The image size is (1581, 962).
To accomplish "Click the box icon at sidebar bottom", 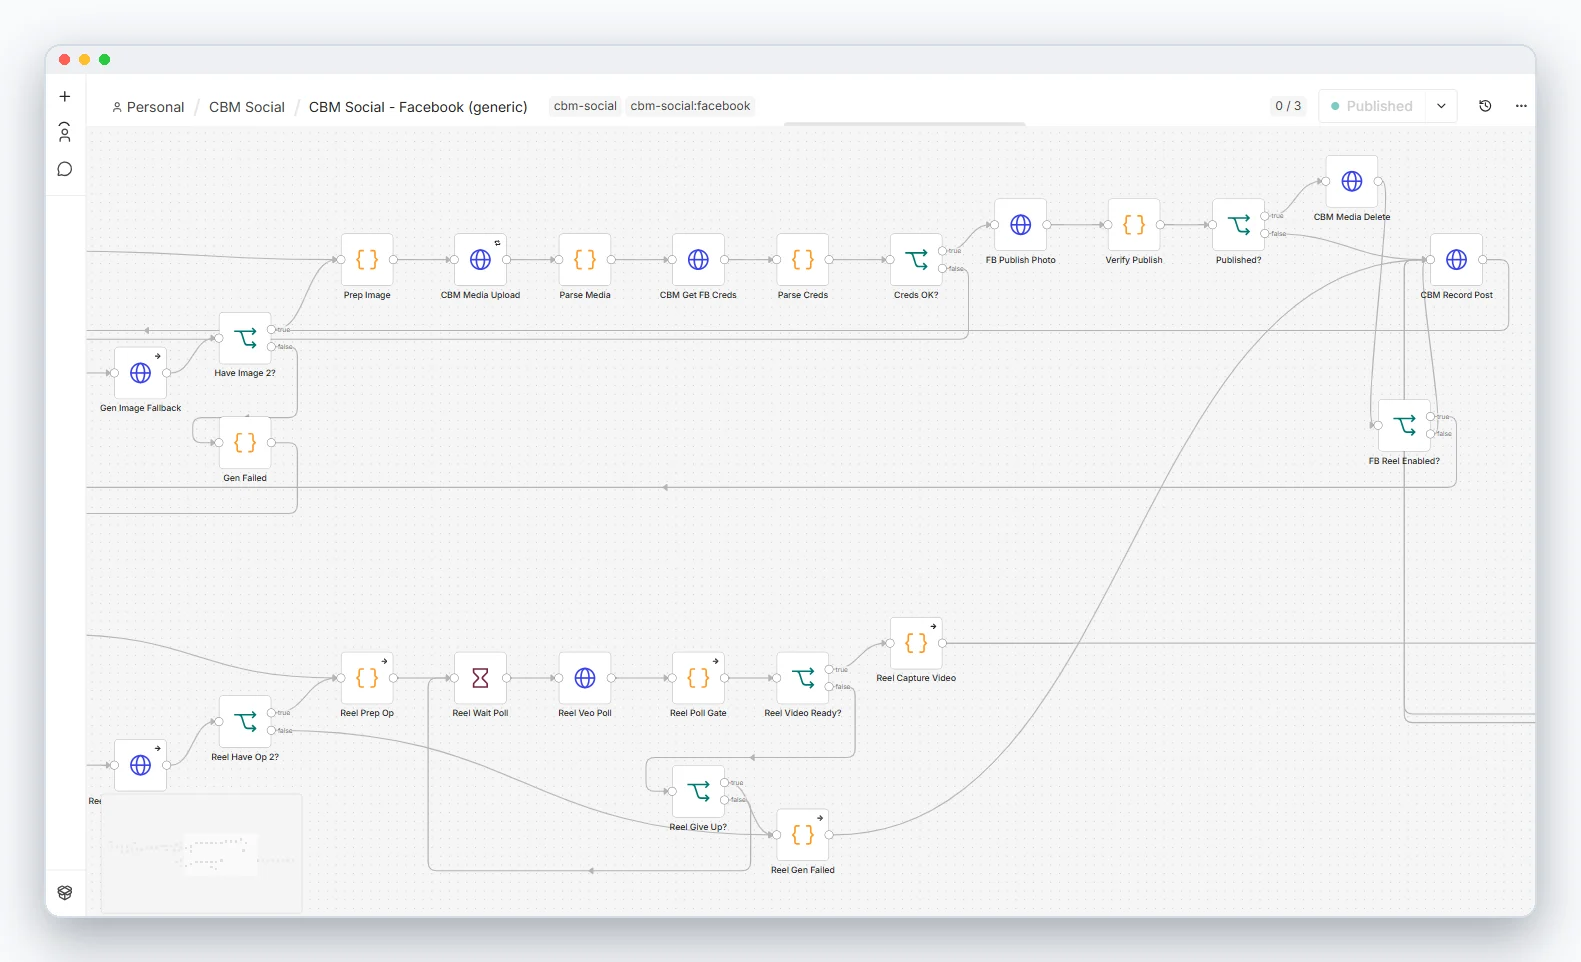I will pos(65,893).
